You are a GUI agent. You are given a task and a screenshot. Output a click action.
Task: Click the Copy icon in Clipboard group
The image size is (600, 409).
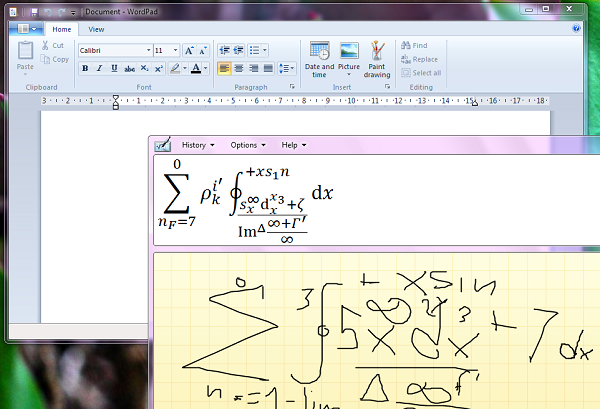tap(45, 59)
